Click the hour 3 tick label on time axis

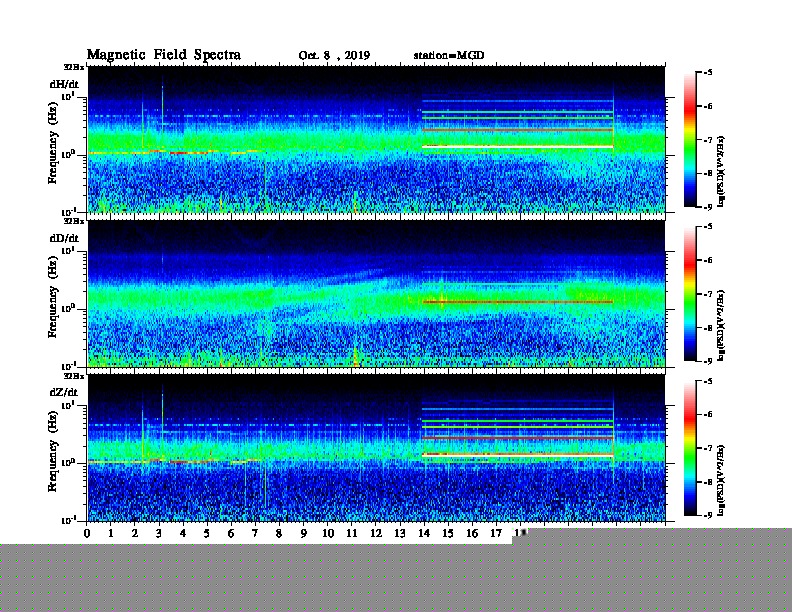(x=159, y=533)
